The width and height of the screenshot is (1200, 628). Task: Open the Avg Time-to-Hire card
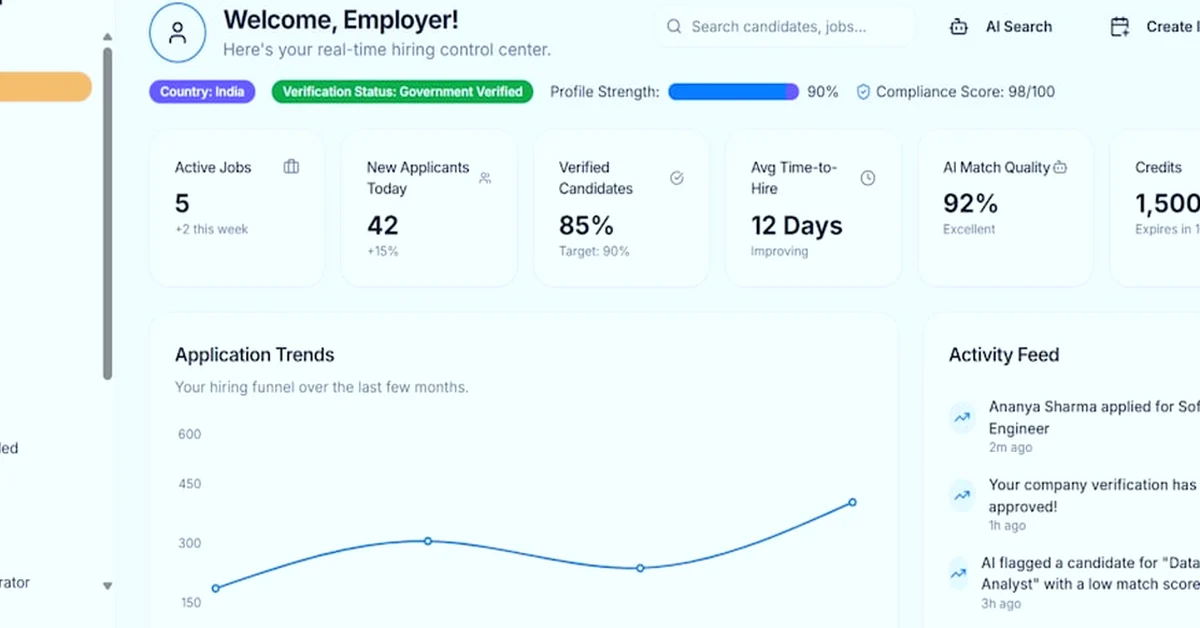813,208
